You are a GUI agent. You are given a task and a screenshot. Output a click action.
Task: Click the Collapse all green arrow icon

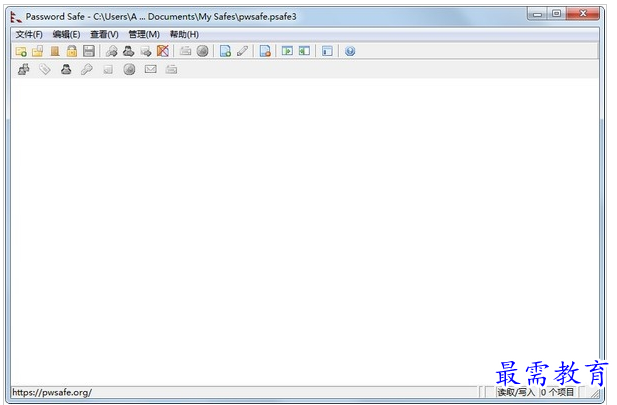point(304,51)
